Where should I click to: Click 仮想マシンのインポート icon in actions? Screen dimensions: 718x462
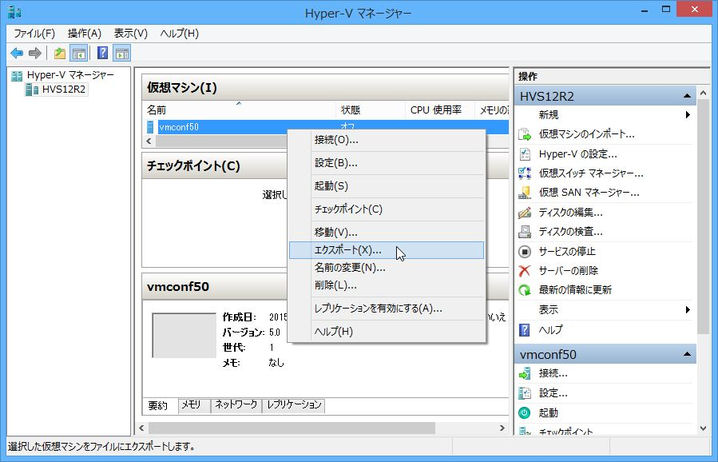[x=524, y=134]
